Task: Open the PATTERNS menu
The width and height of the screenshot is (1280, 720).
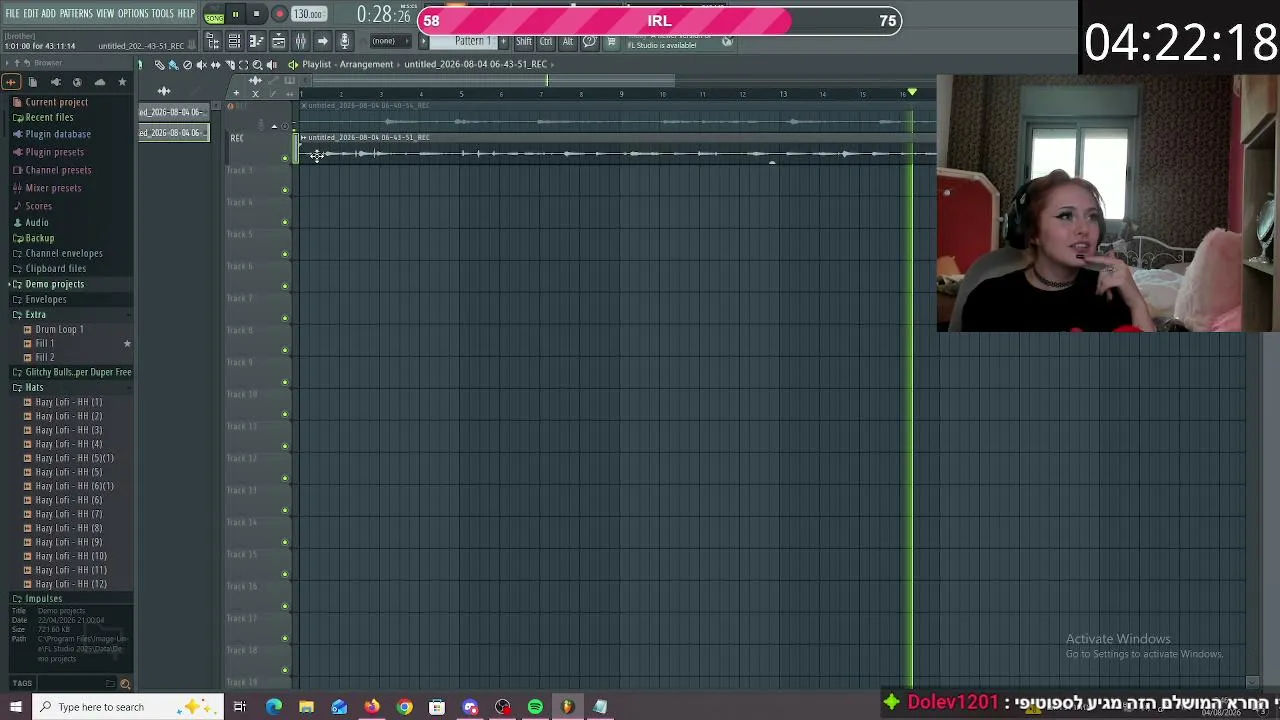Action: tap(76, 13)
